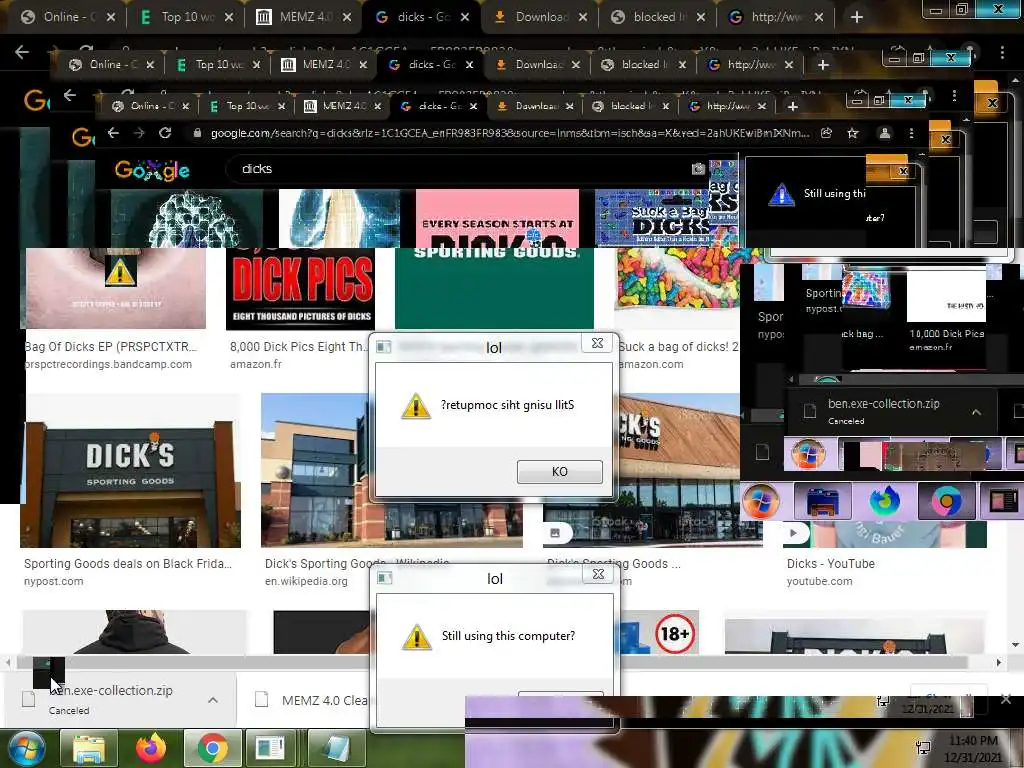Click the taskbar icon right of Chrome
Image resolution: width=1024 pixels, height=768 pixels.
click(270, 748)
